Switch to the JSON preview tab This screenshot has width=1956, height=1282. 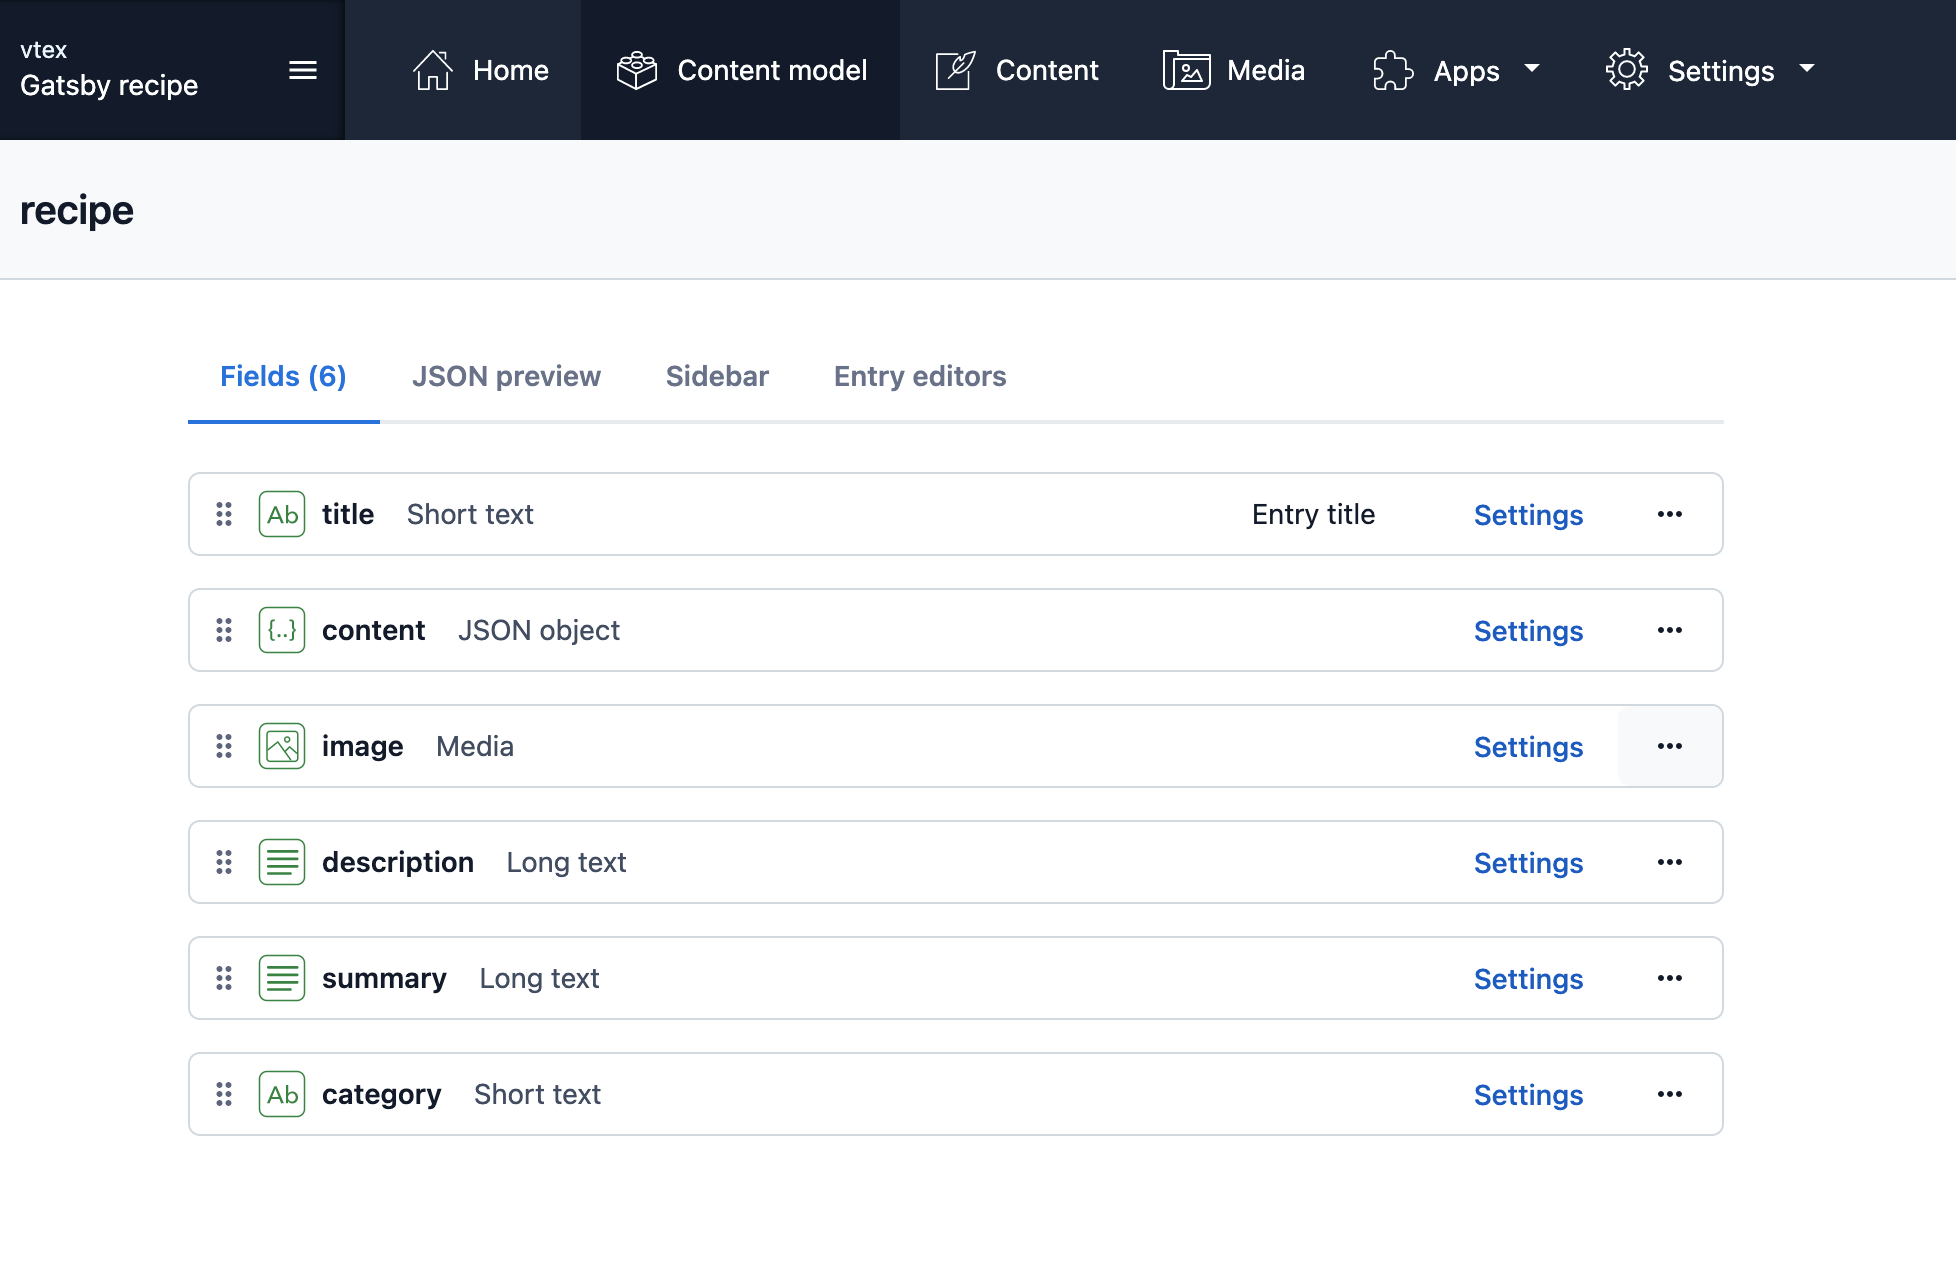[x=506, y=376]
